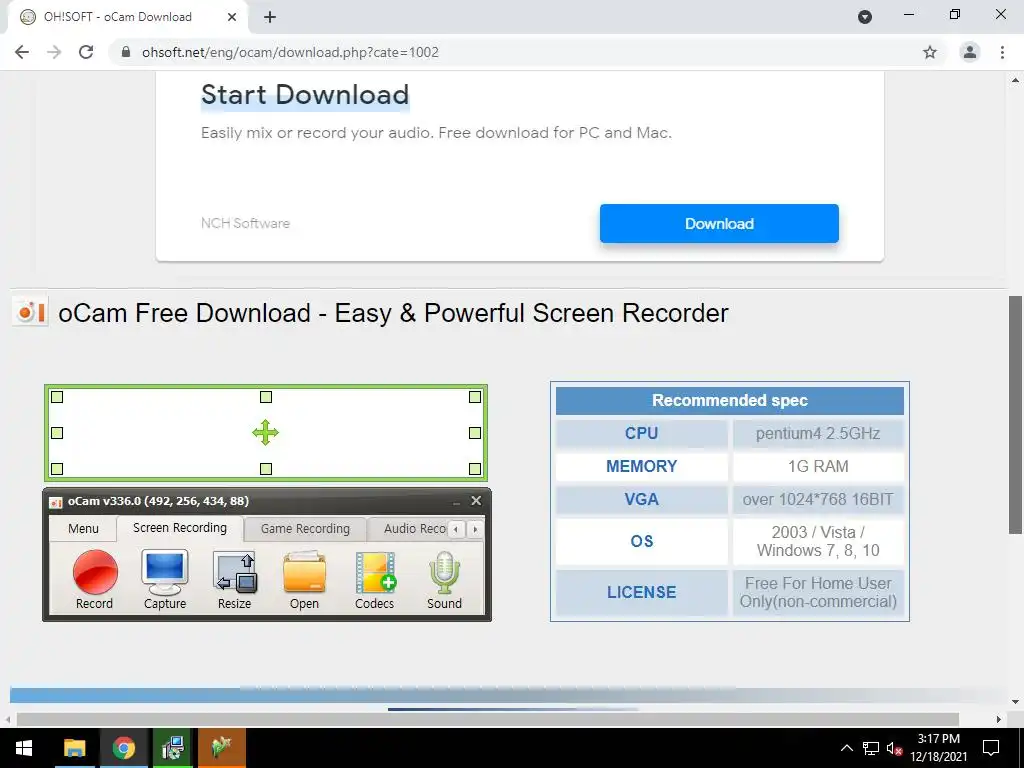Click the oCam Codecs icon
This screenshot has height=768, width=1024.
pyautogui.click(x=375, y=572)
